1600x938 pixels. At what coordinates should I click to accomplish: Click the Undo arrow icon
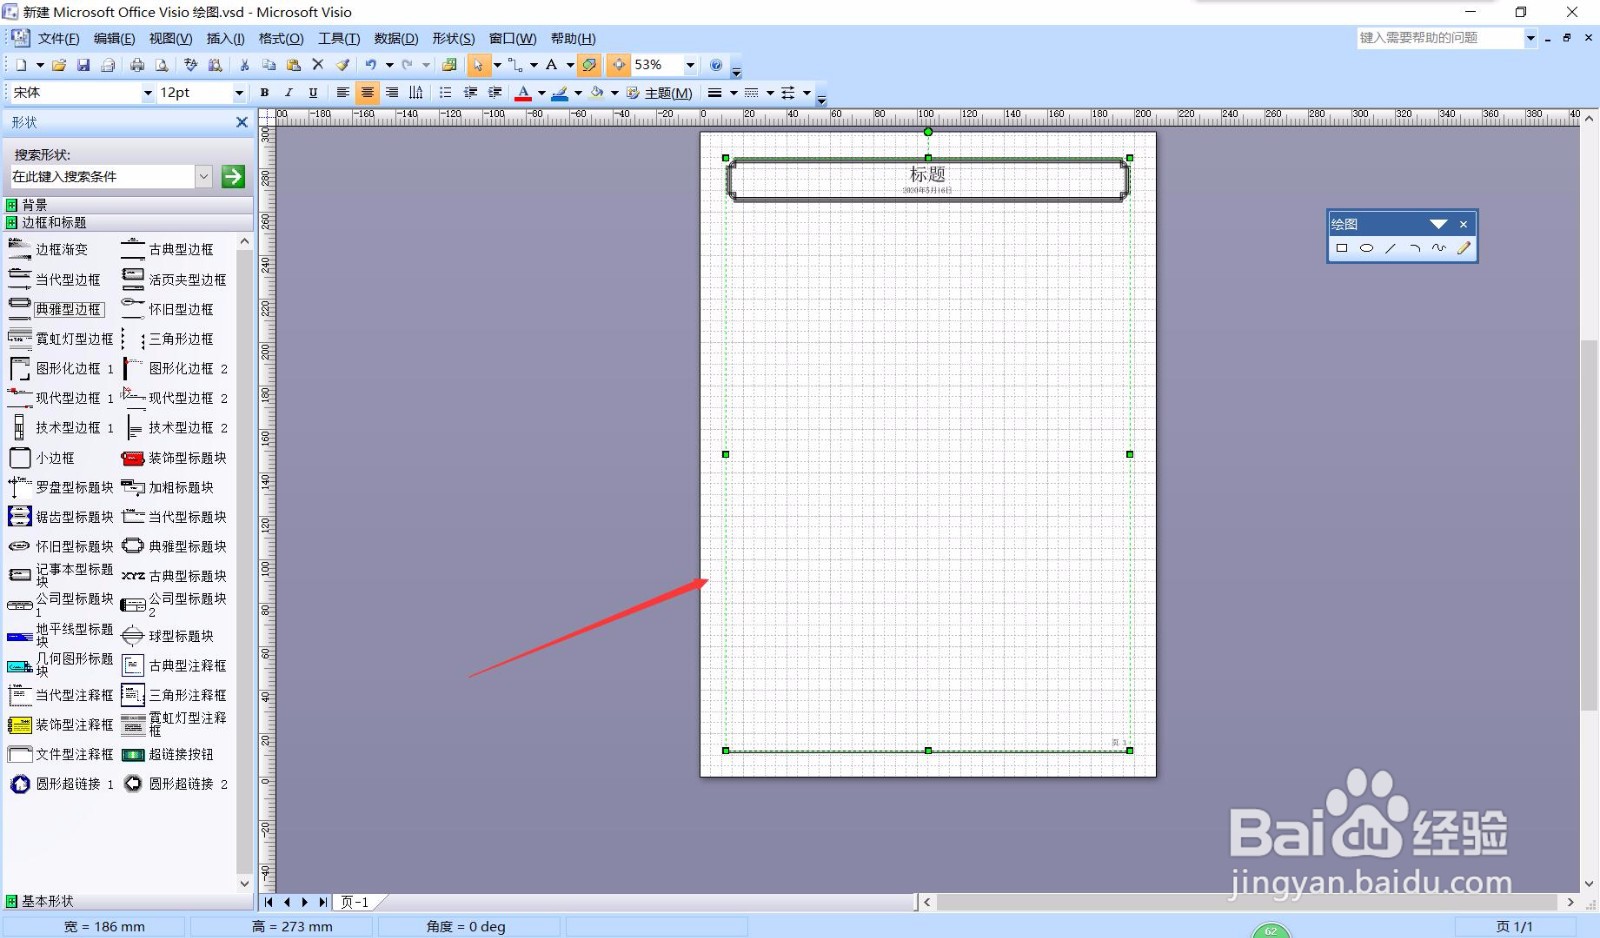click(x=371, y=65)
